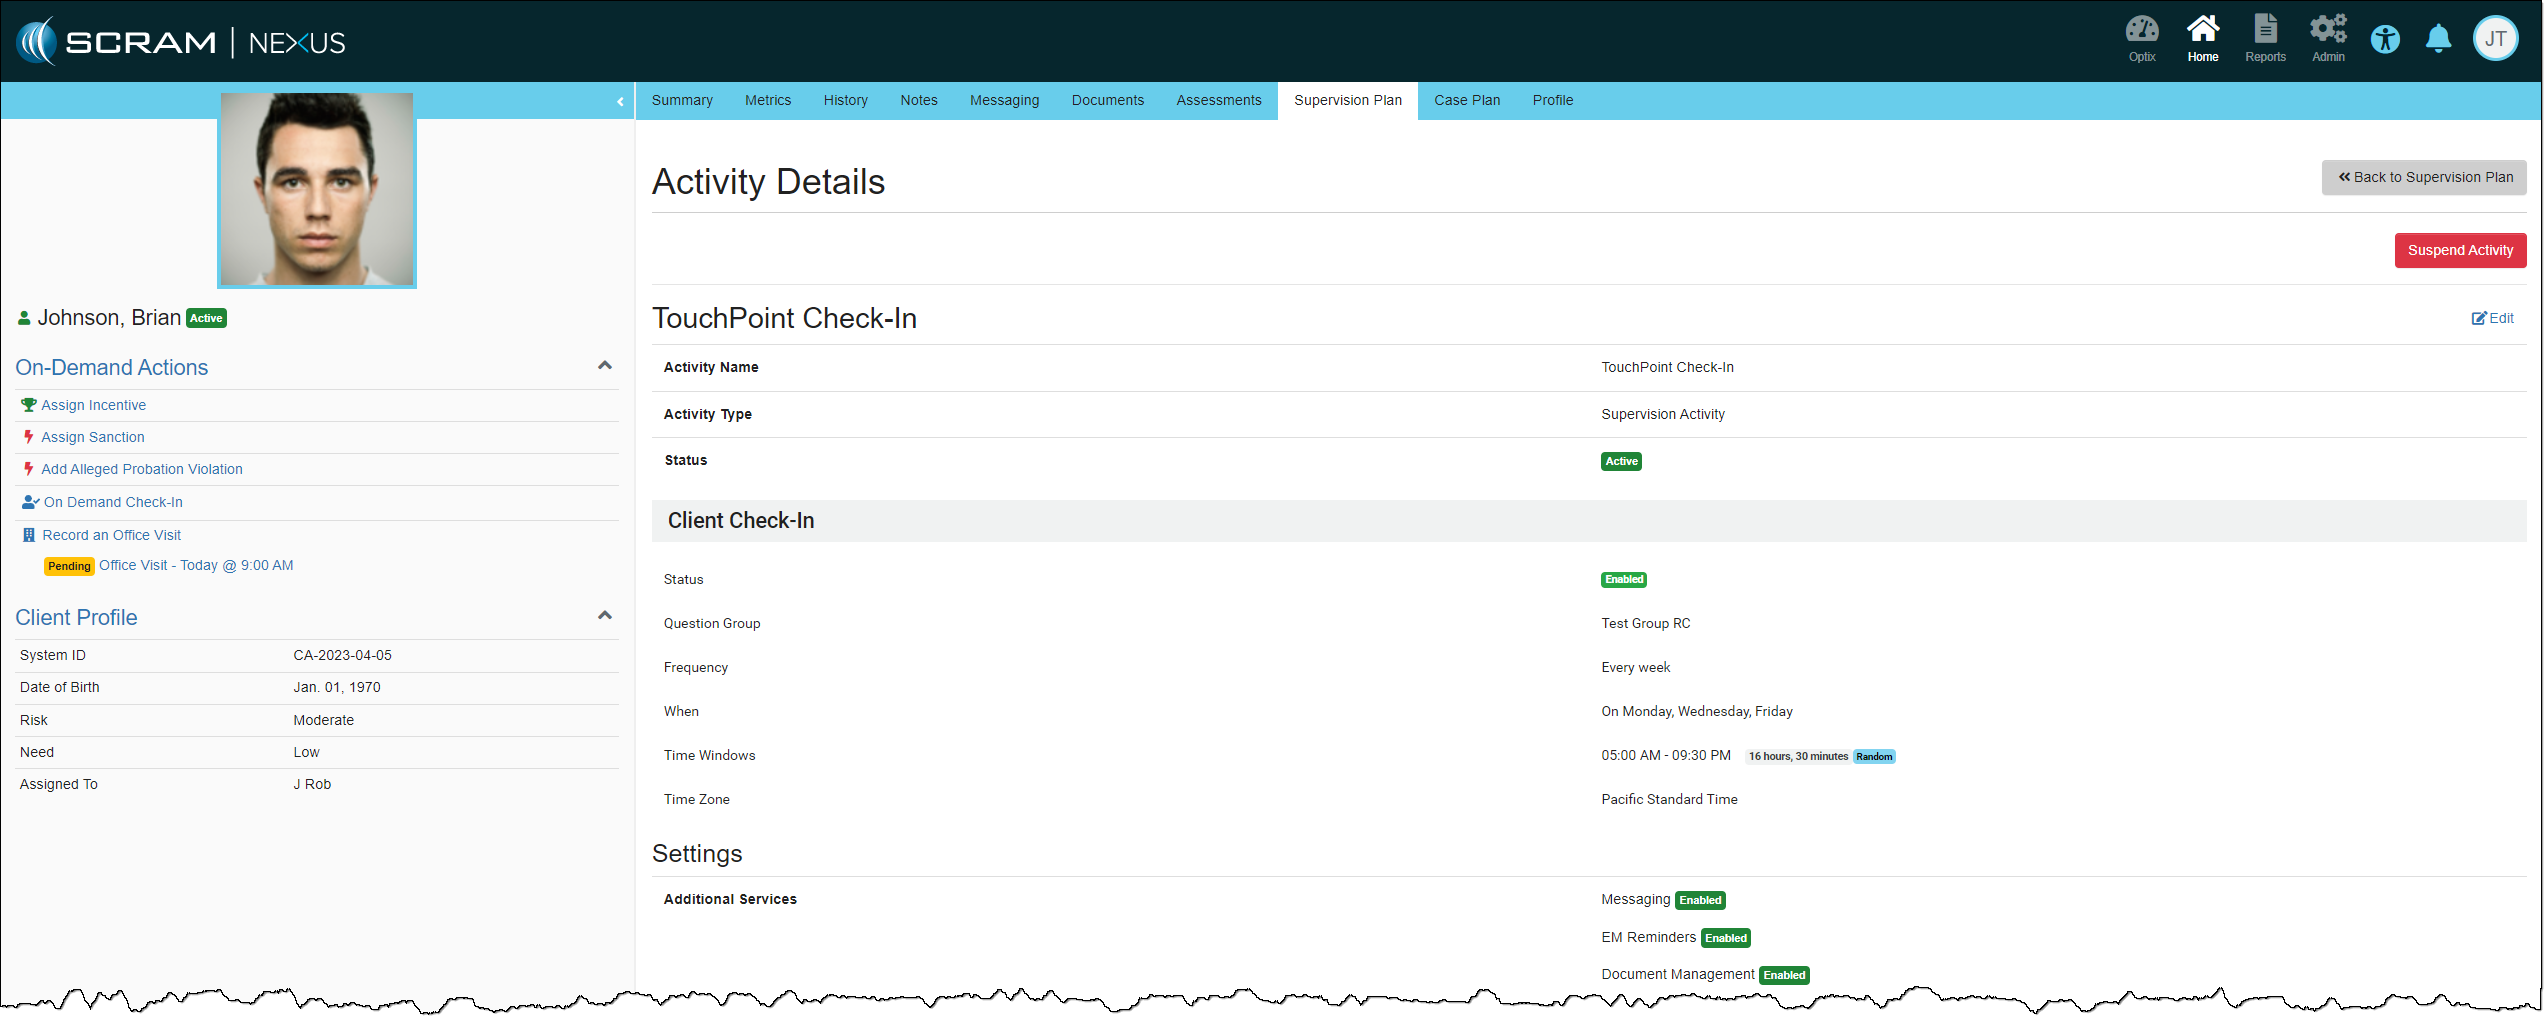This screenshot has height=1022, width=2546.
Task: Open the pending Office Visit link
Action: click(195, 565)
